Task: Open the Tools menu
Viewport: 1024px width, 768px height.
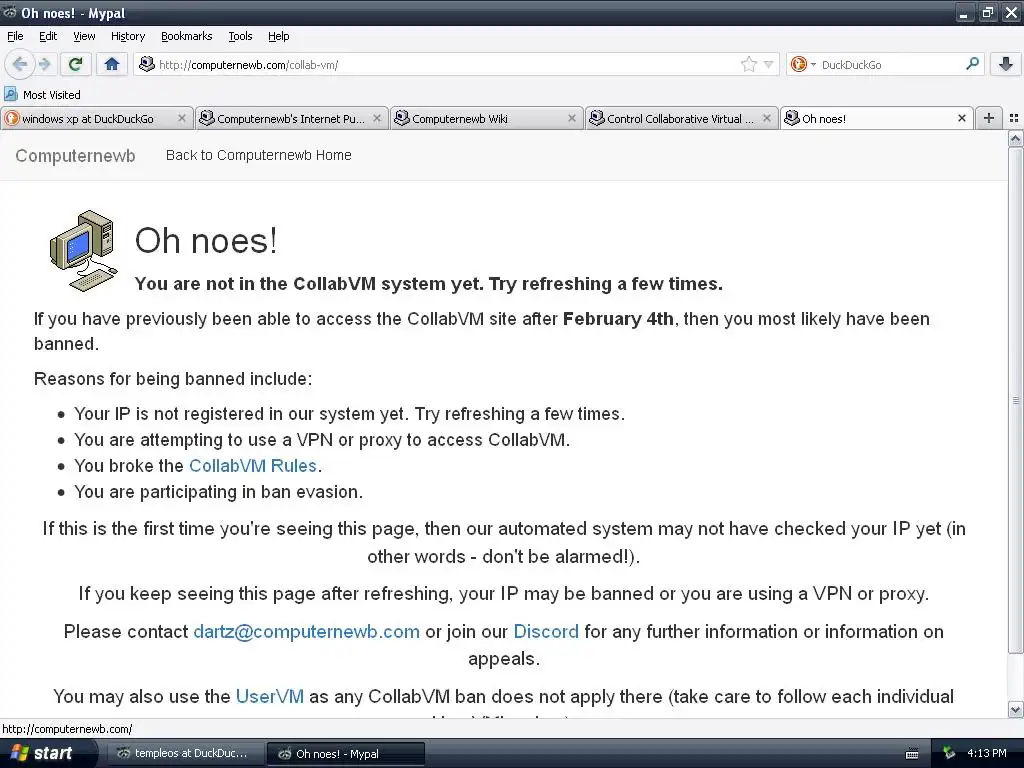Action: pos(240,36)
